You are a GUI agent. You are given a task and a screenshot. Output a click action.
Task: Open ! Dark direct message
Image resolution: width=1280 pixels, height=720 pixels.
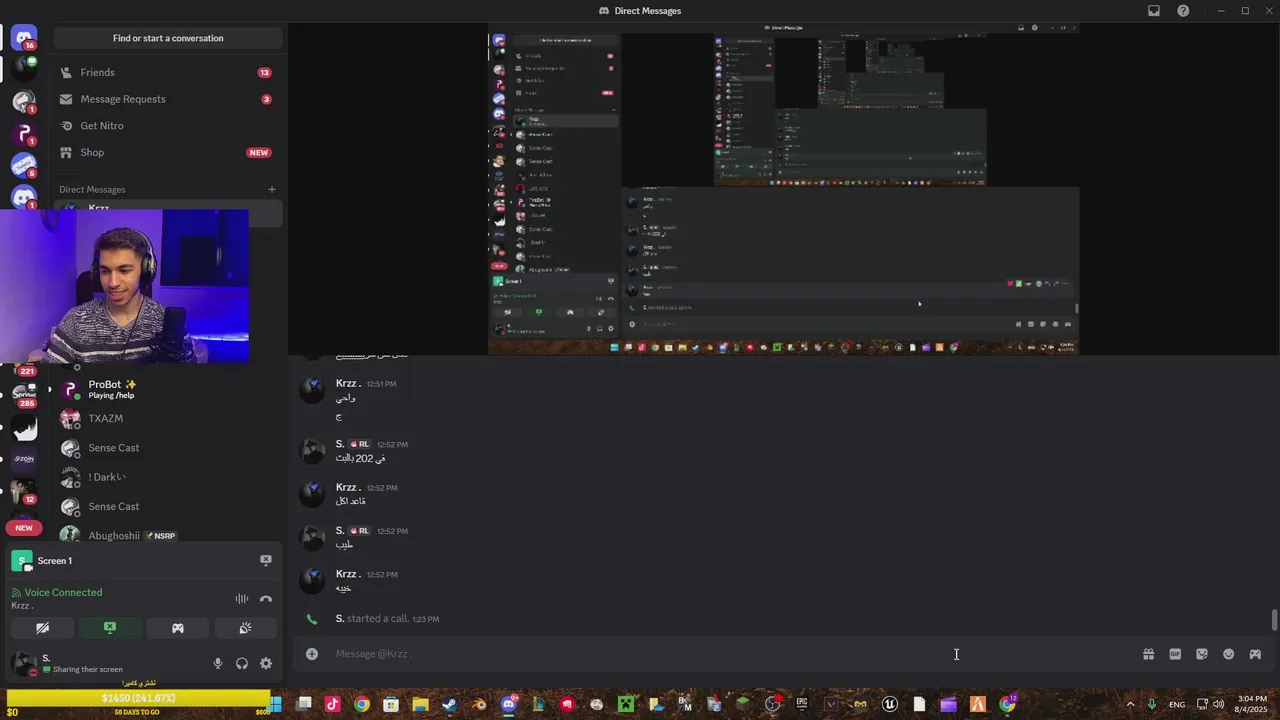click(168, 477)
